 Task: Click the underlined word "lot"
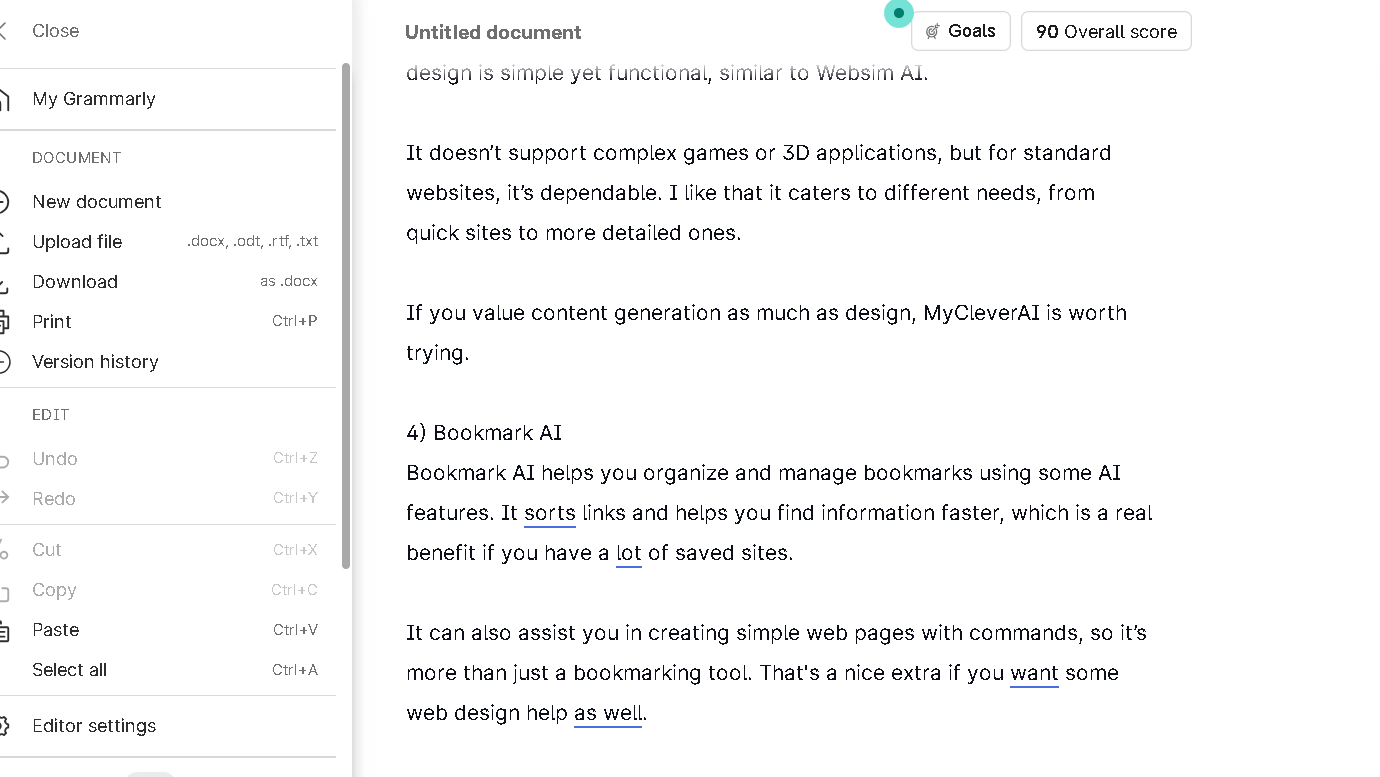click(x=629, y=553)
